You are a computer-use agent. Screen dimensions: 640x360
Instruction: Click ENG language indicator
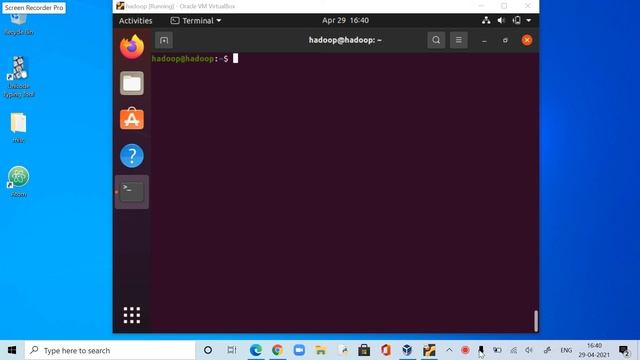[566, 350]
